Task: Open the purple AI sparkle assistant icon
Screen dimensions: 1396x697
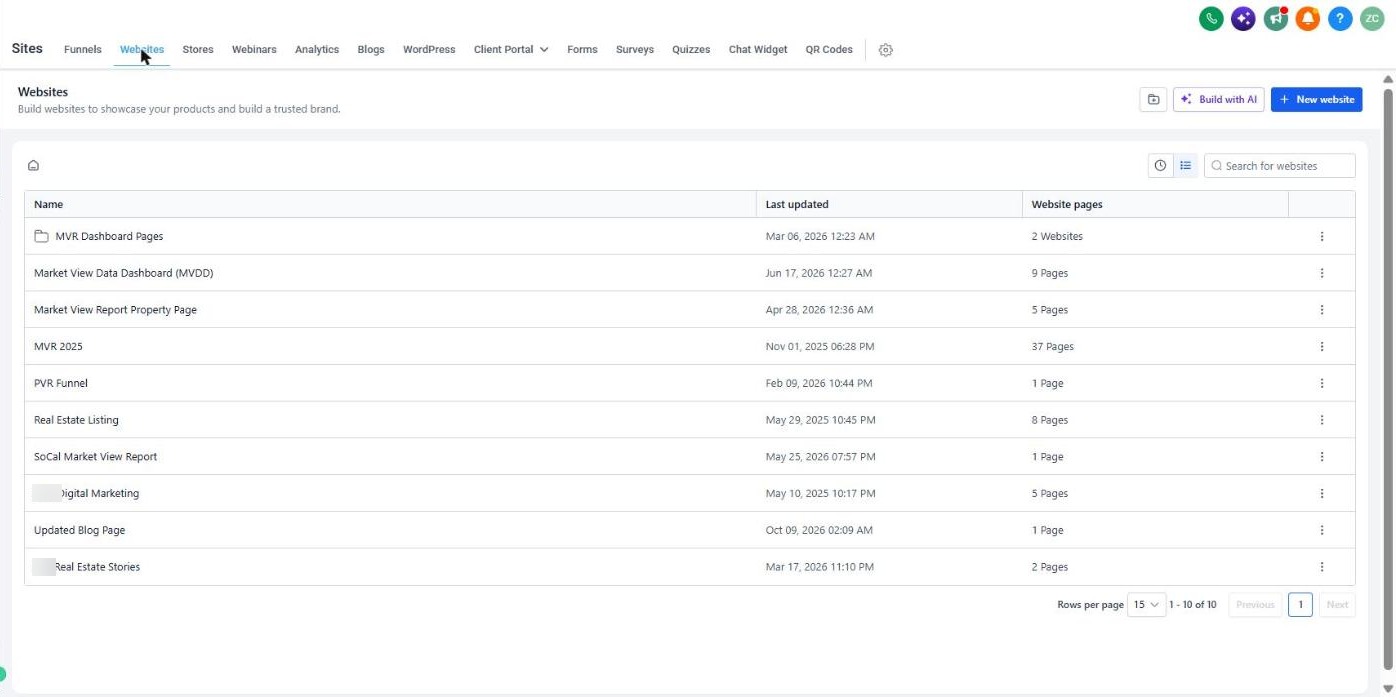Action: coord(1243,18)
